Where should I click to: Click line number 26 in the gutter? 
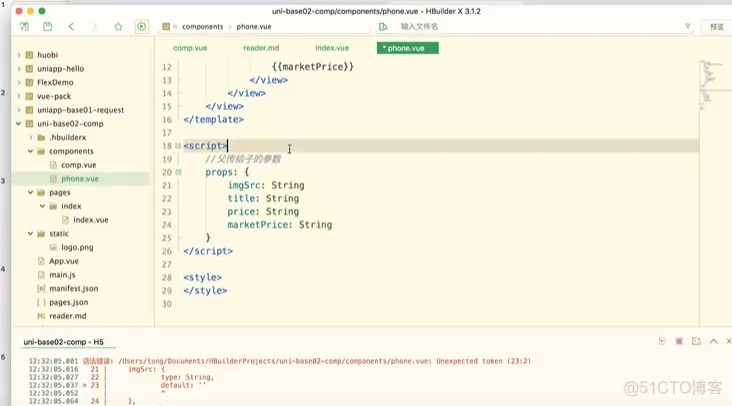(167, 251)
